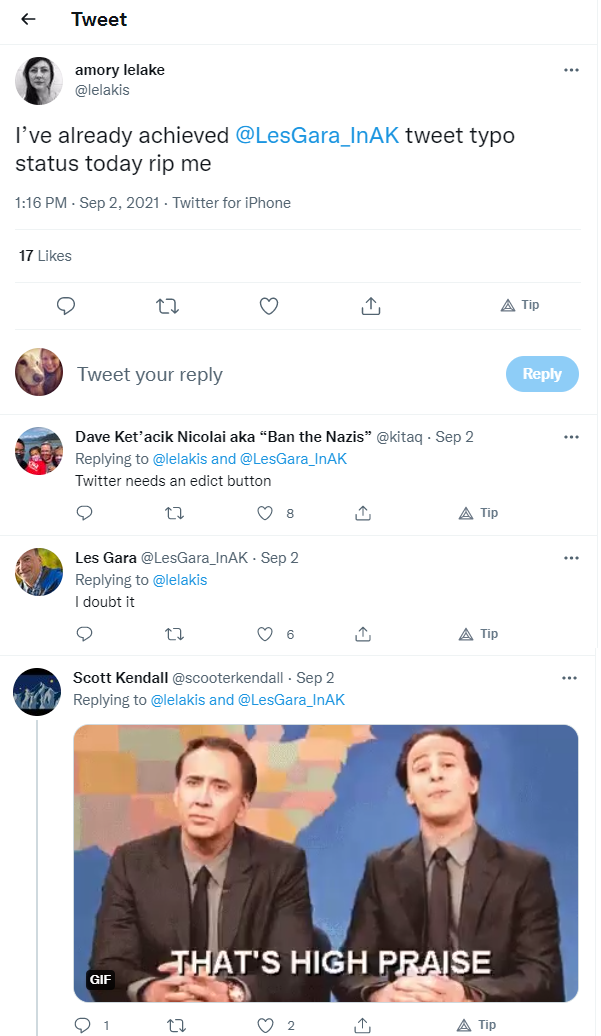Image resolution: width=601 pixels, height=1036 pixels.
Task: Like Dave Ket'acik Nicolai's reply
Action: 265,513
